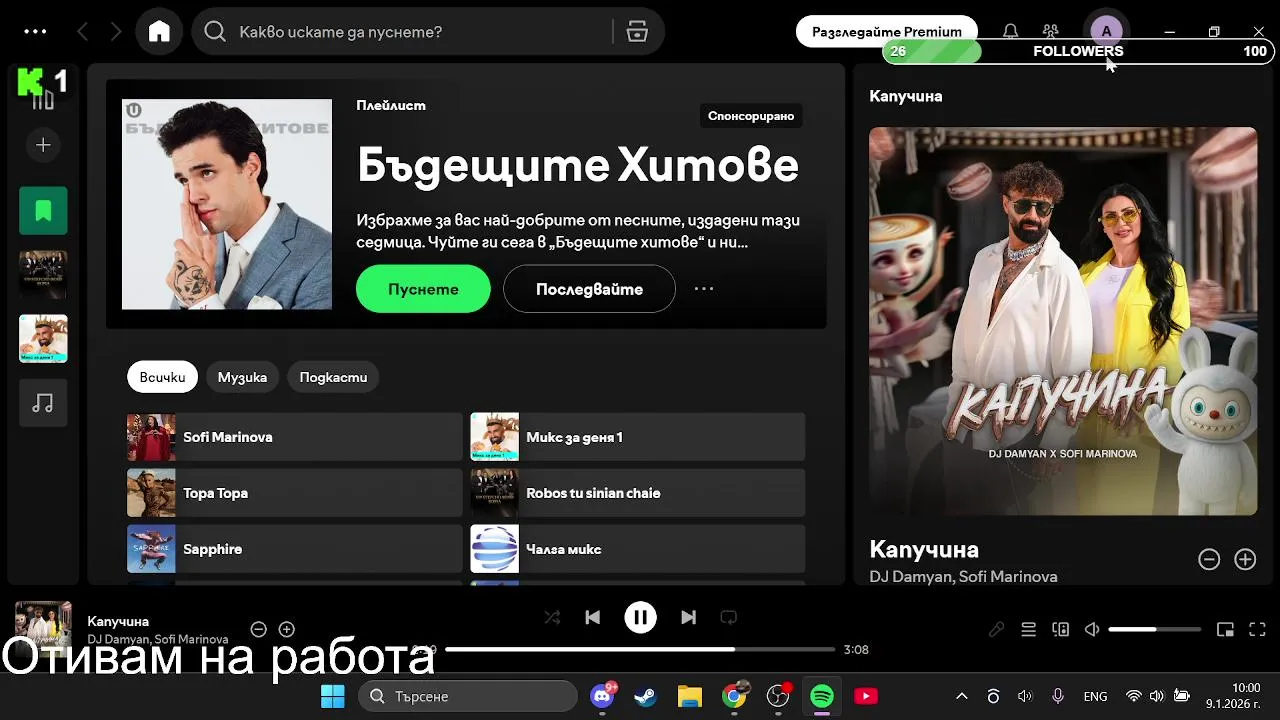Image resolution: width=1280 pixels, height=720 pixels.
Task: Show hidden tray icons chevron
Action: point(962,696)
